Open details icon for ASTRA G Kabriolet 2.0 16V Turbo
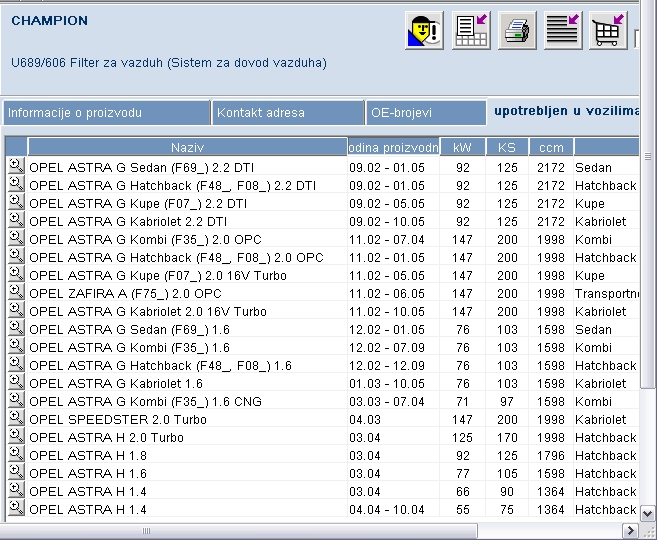The width and height of the screenshot is (657, 540). click(16, 310)
